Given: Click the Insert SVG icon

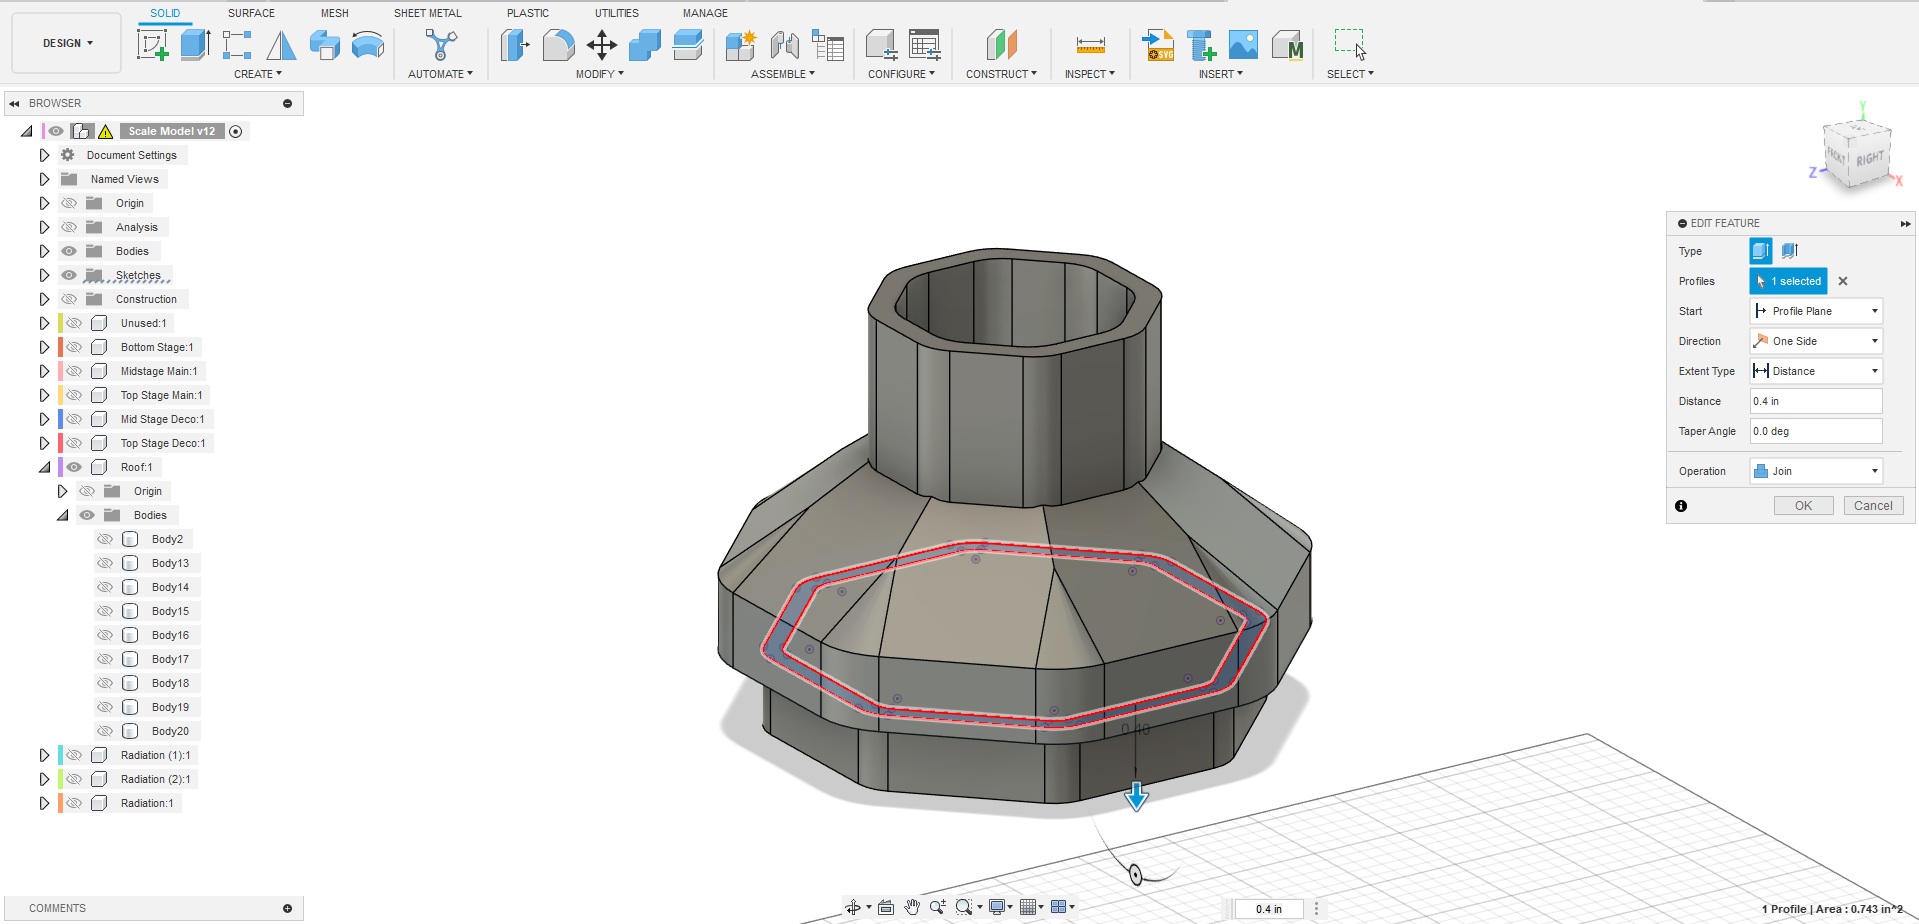Looking at the screenshot, I should 1158,45.
